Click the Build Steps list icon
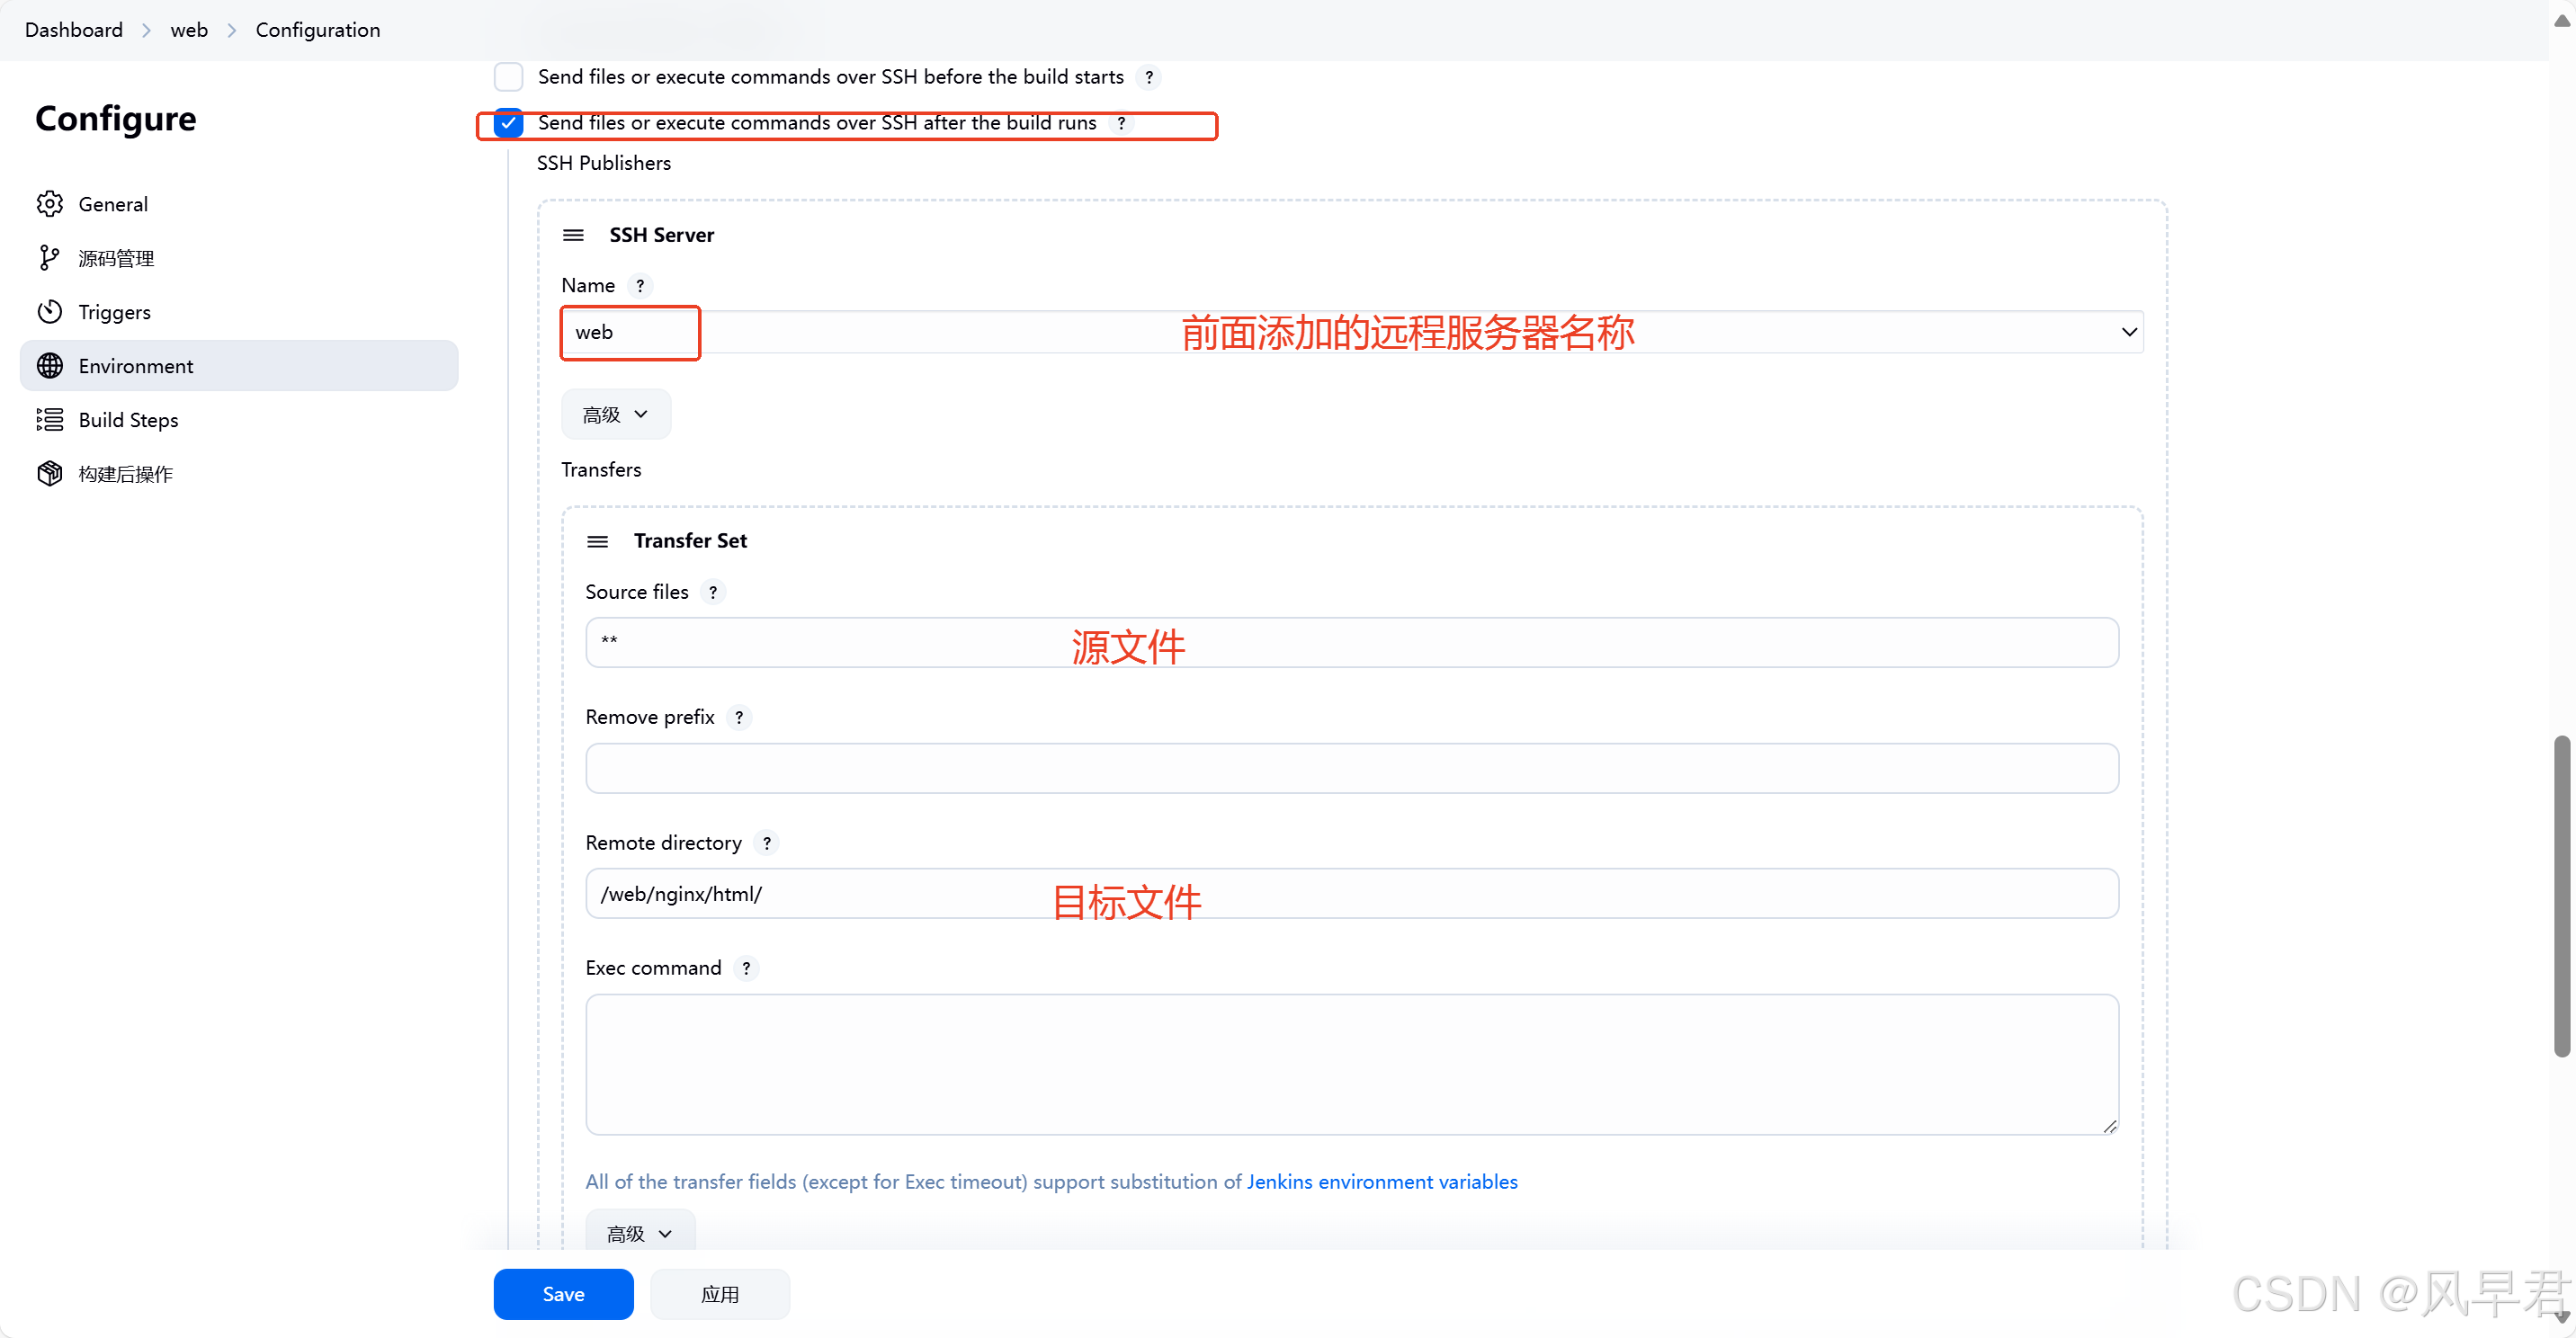This screenshot has width=2576, height=1338. pyautogui.click(x=50, y=420)
